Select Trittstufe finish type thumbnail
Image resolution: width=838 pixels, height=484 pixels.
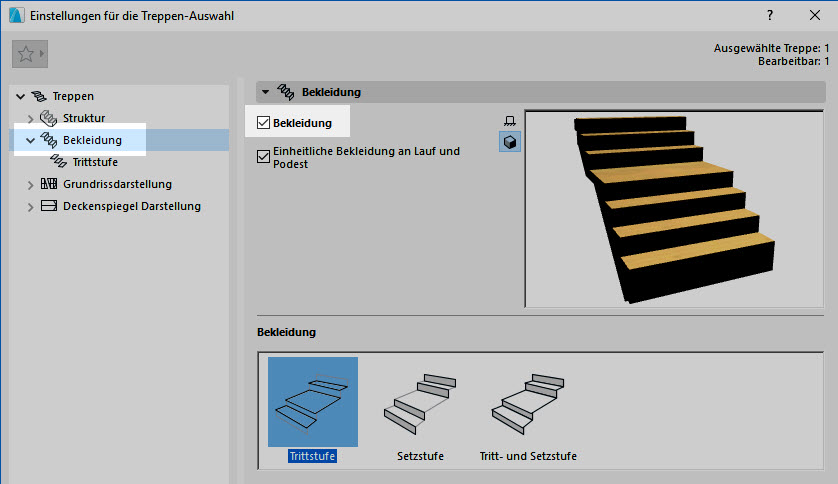coord(313,402)
